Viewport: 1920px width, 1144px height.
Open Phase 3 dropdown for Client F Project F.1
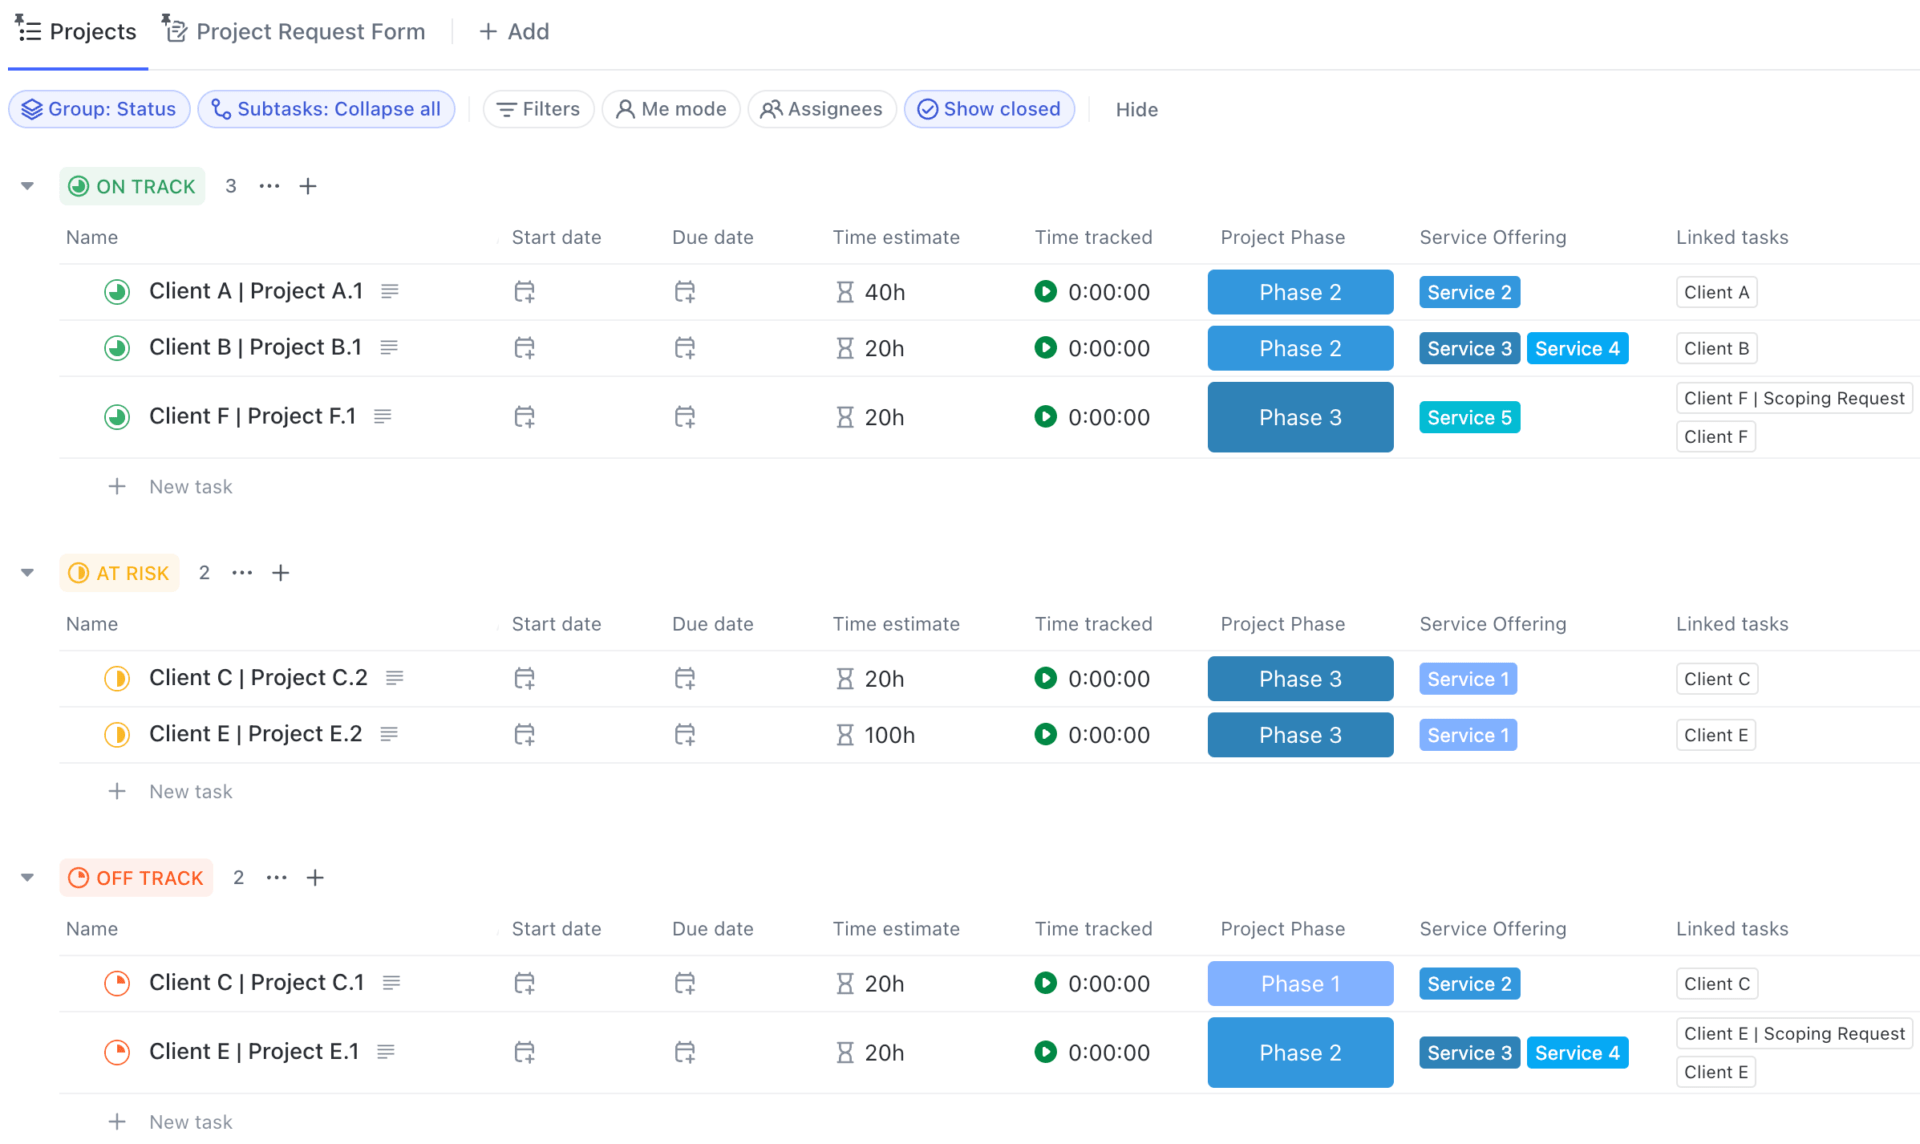pyautogui.click(x=1300, y=417)
